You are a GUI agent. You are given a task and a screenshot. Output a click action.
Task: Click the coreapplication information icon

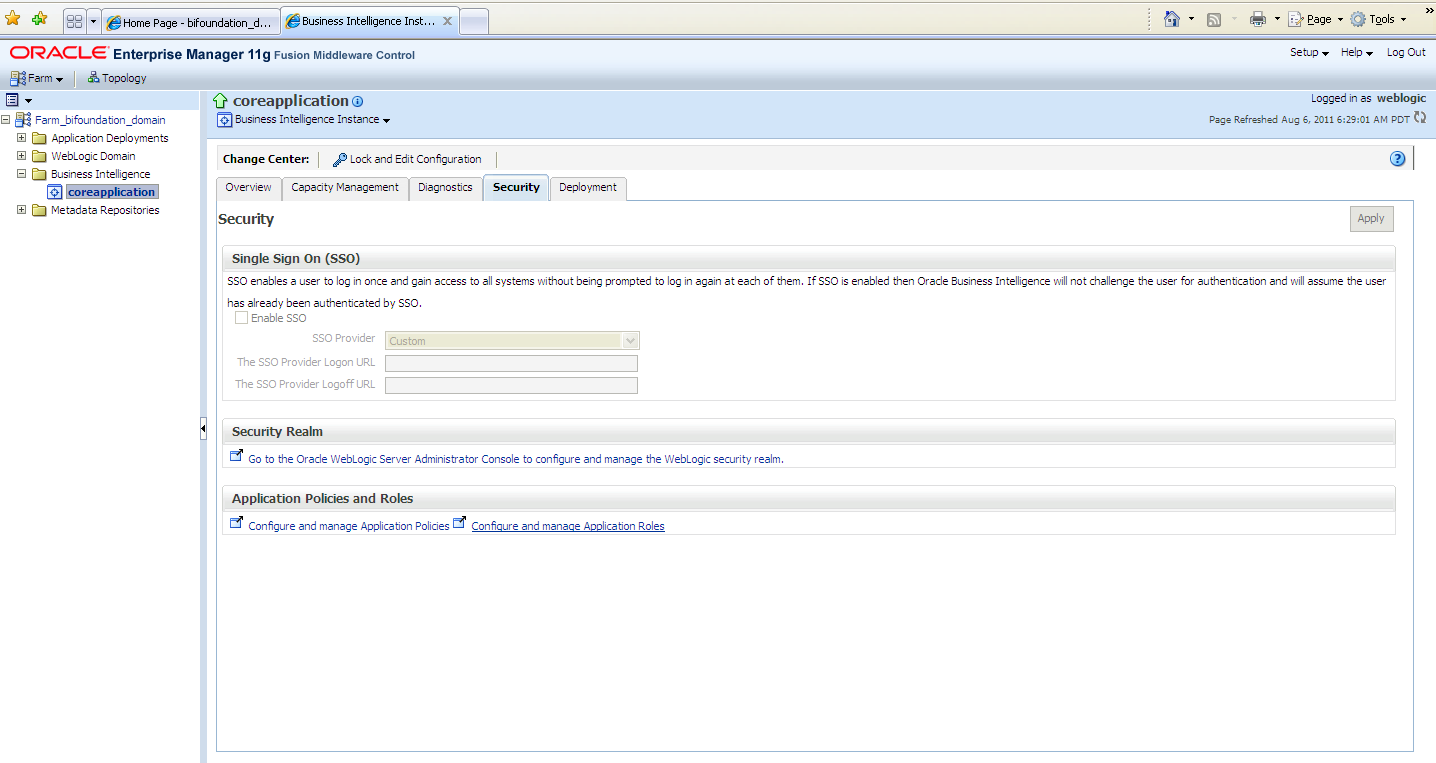(x=358, y=102)
